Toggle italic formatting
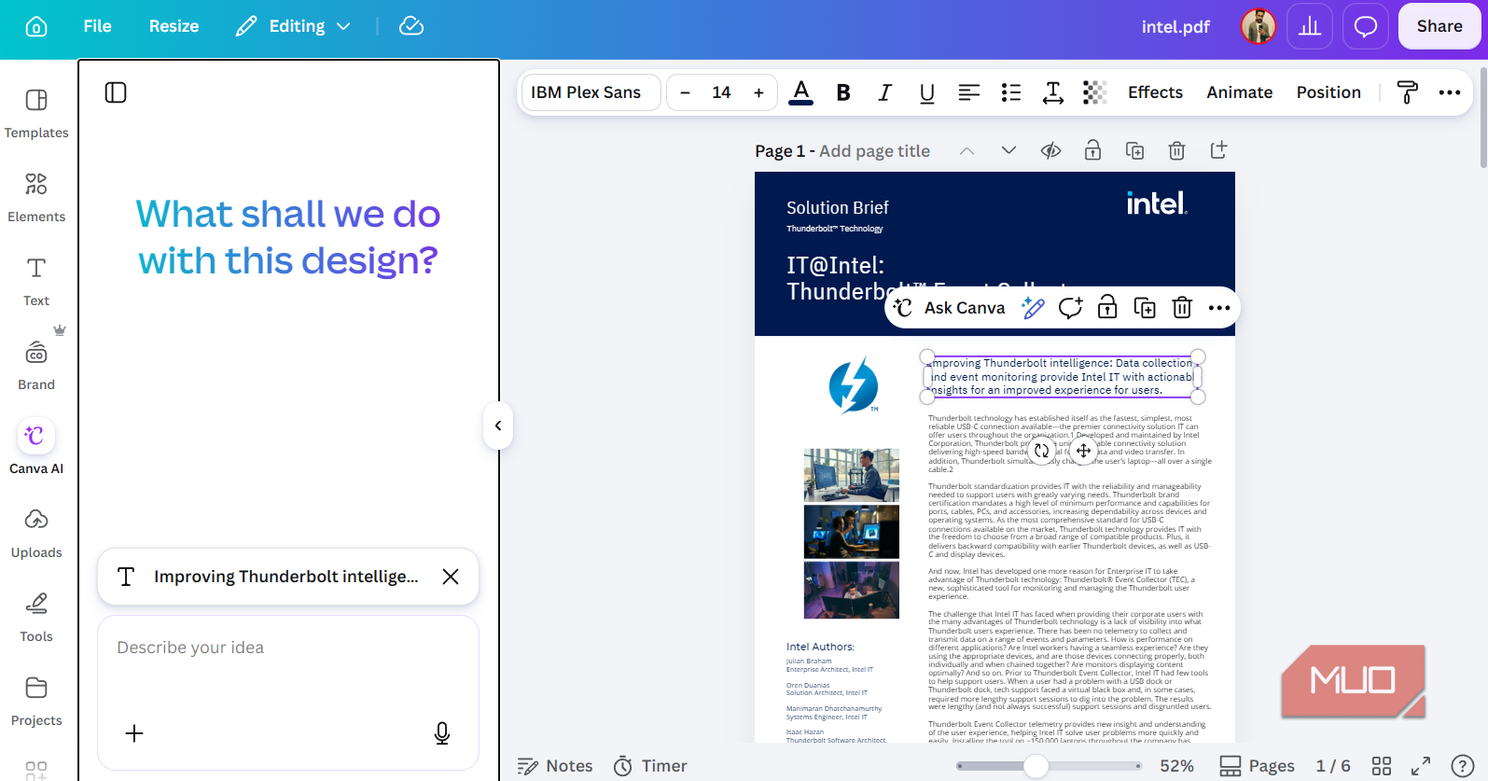The width and height of the screenshot is (1488, 781). coord(885,92)
